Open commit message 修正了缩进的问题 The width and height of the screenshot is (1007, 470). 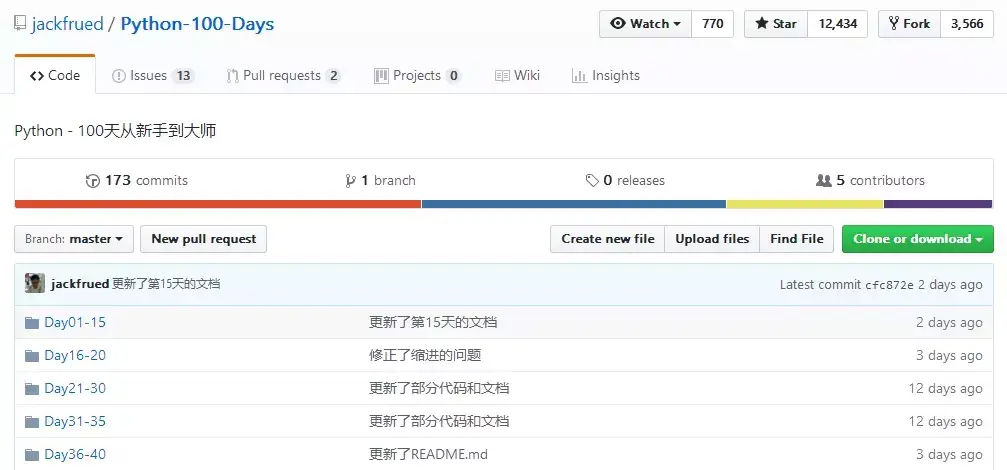tap(426, 355)
